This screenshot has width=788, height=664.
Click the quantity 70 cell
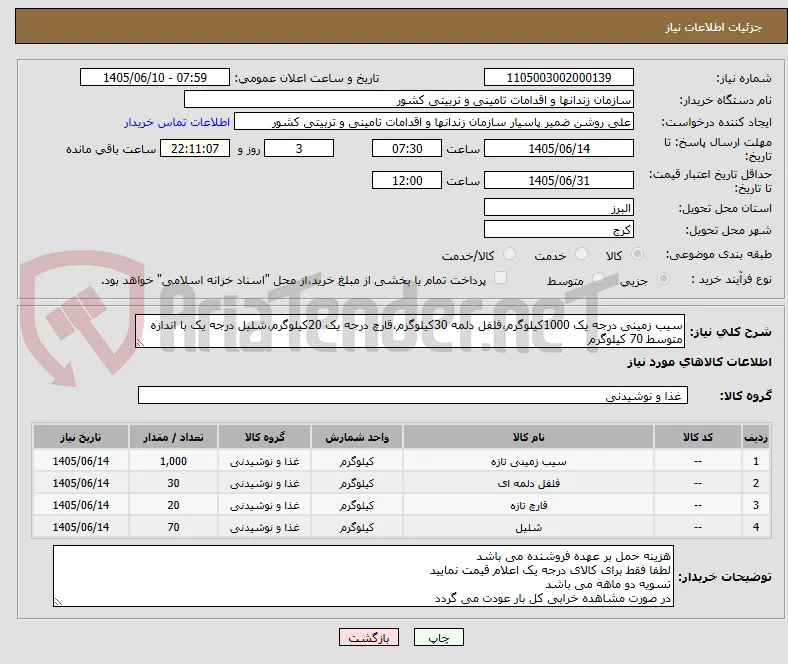pos(173,528)
